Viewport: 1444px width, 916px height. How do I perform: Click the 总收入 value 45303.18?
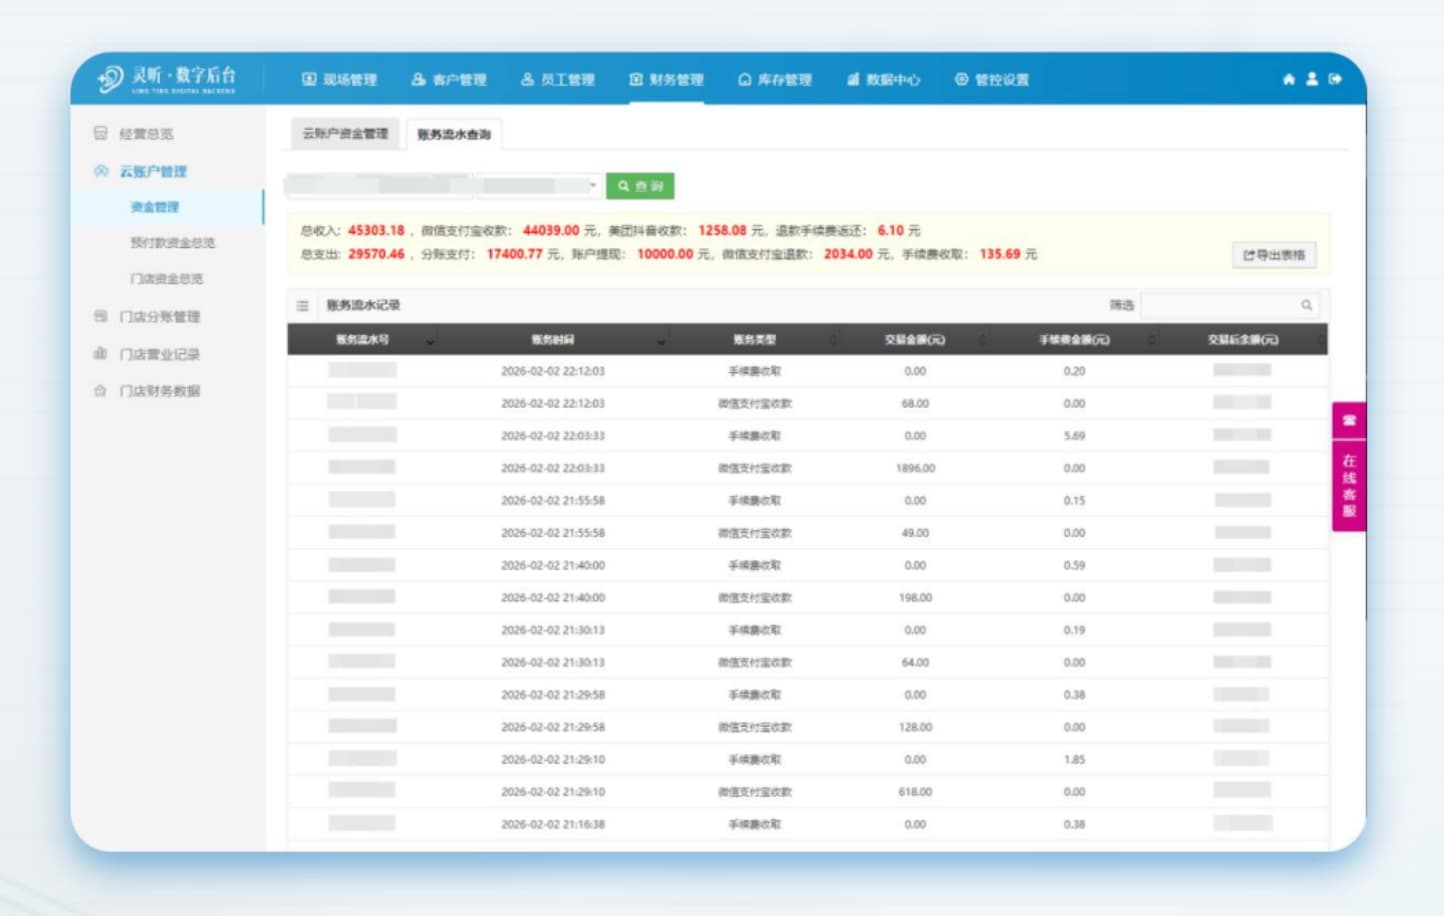[x=376, y=231]
